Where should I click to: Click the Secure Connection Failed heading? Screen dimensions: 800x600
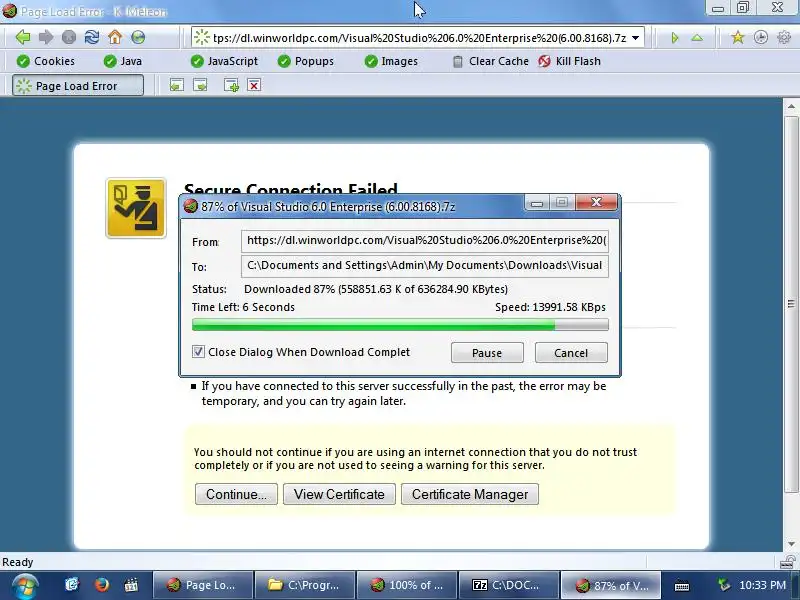[x=290, y=189]
